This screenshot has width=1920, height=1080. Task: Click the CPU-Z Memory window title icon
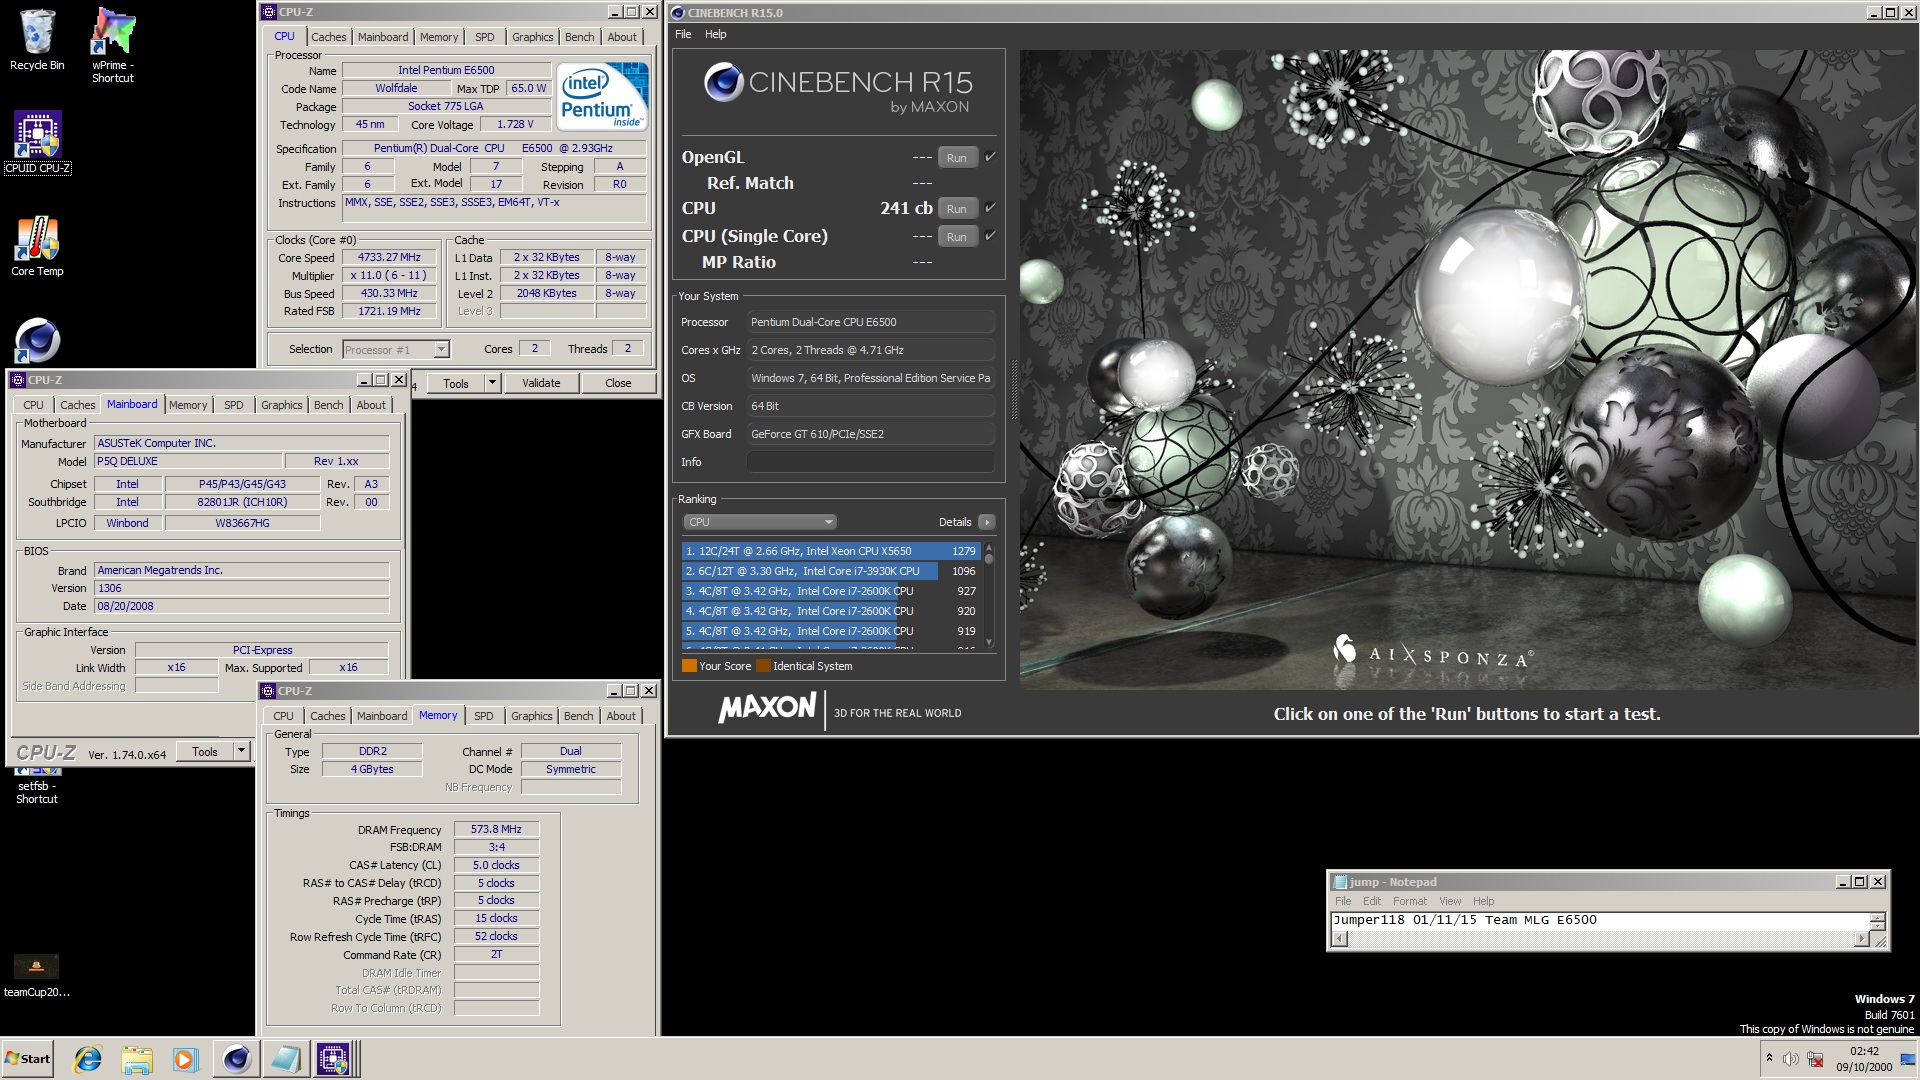pyautogui.click(x=268, y=691)
